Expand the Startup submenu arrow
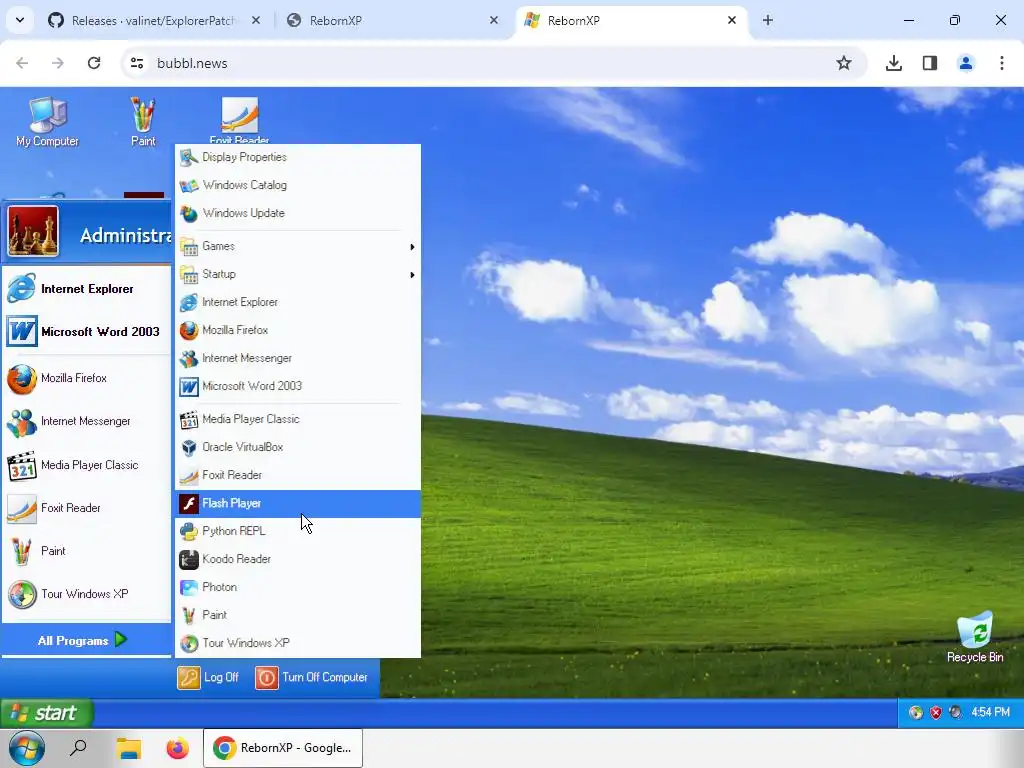 point(412,275)
